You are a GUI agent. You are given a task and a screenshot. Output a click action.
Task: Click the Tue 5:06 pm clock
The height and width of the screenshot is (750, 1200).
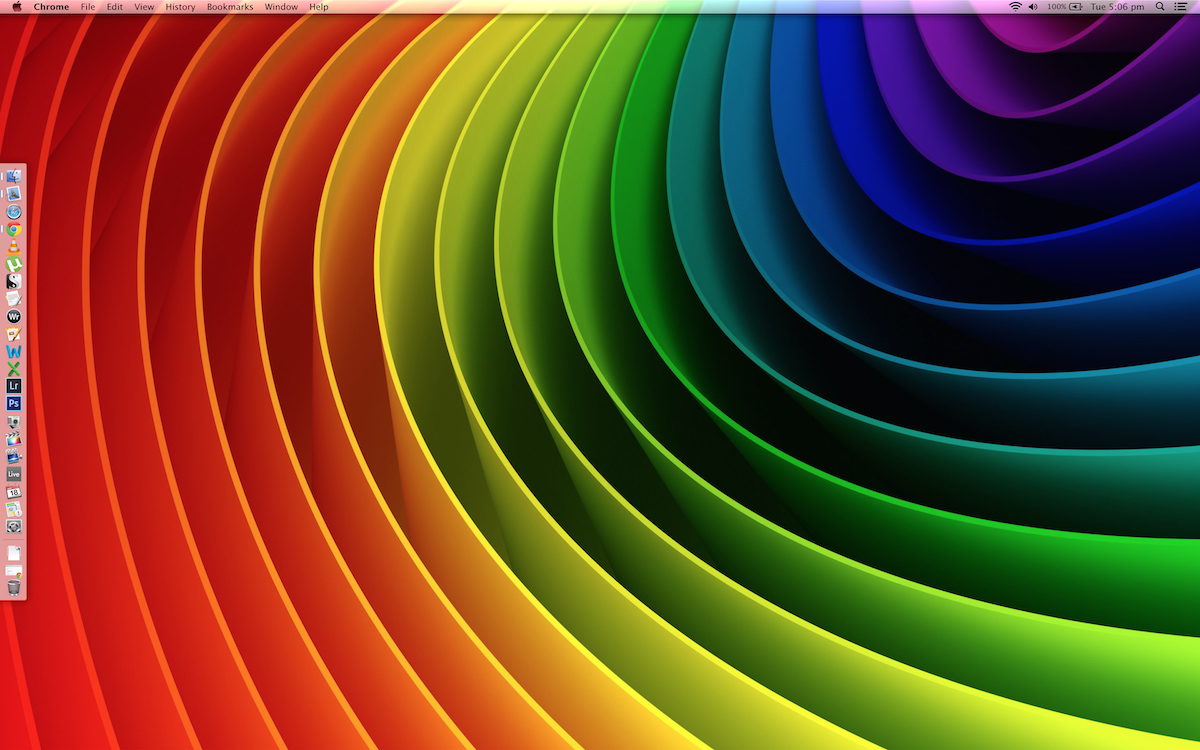coord(1117,7)
